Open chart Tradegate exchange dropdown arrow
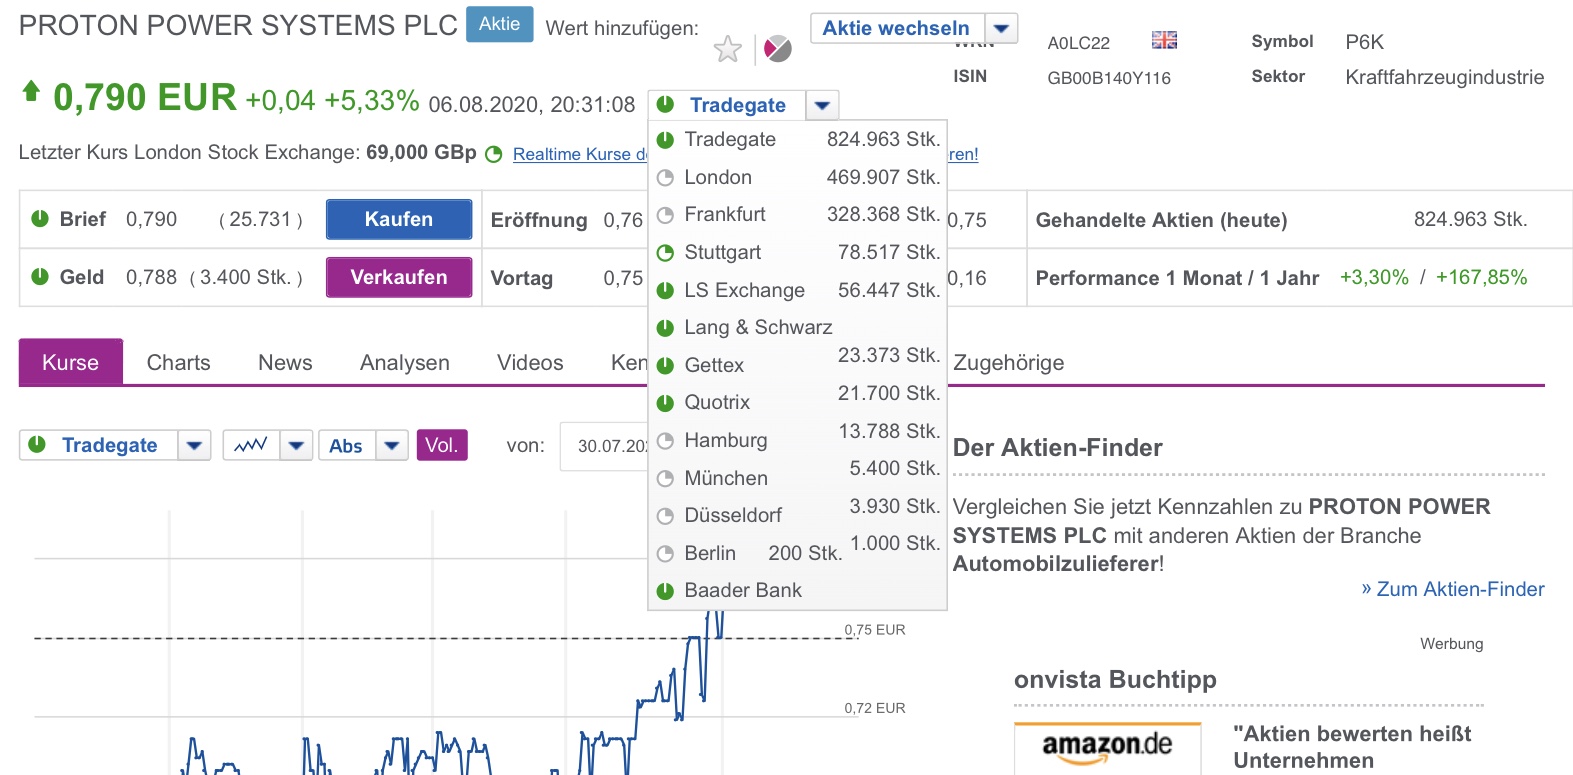The height and width of the screenshot is (775, 1573). pos(194,445)
